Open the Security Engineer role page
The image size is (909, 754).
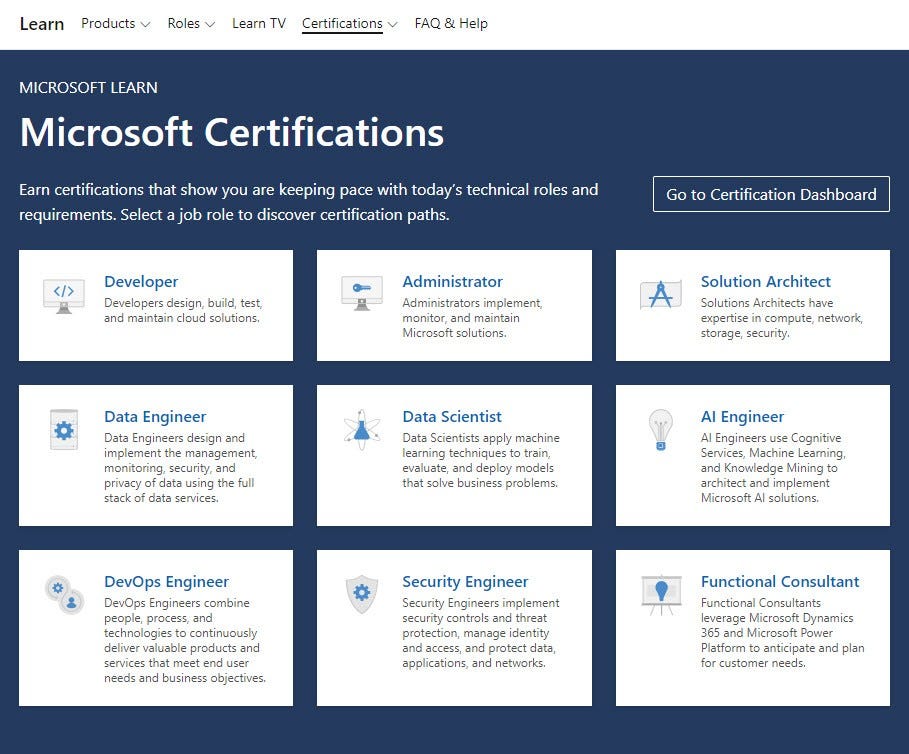pyautogui.click(x=464, y=581)
